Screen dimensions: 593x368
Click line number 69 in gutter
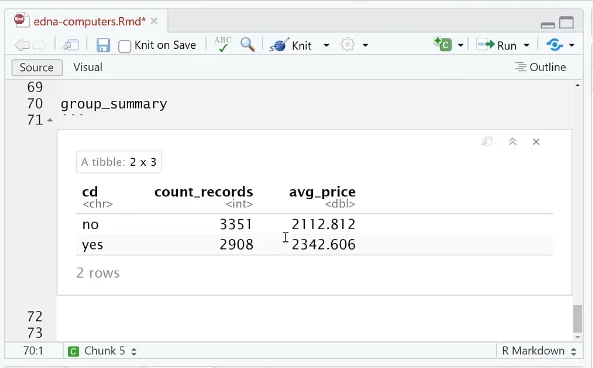point(35,87)
